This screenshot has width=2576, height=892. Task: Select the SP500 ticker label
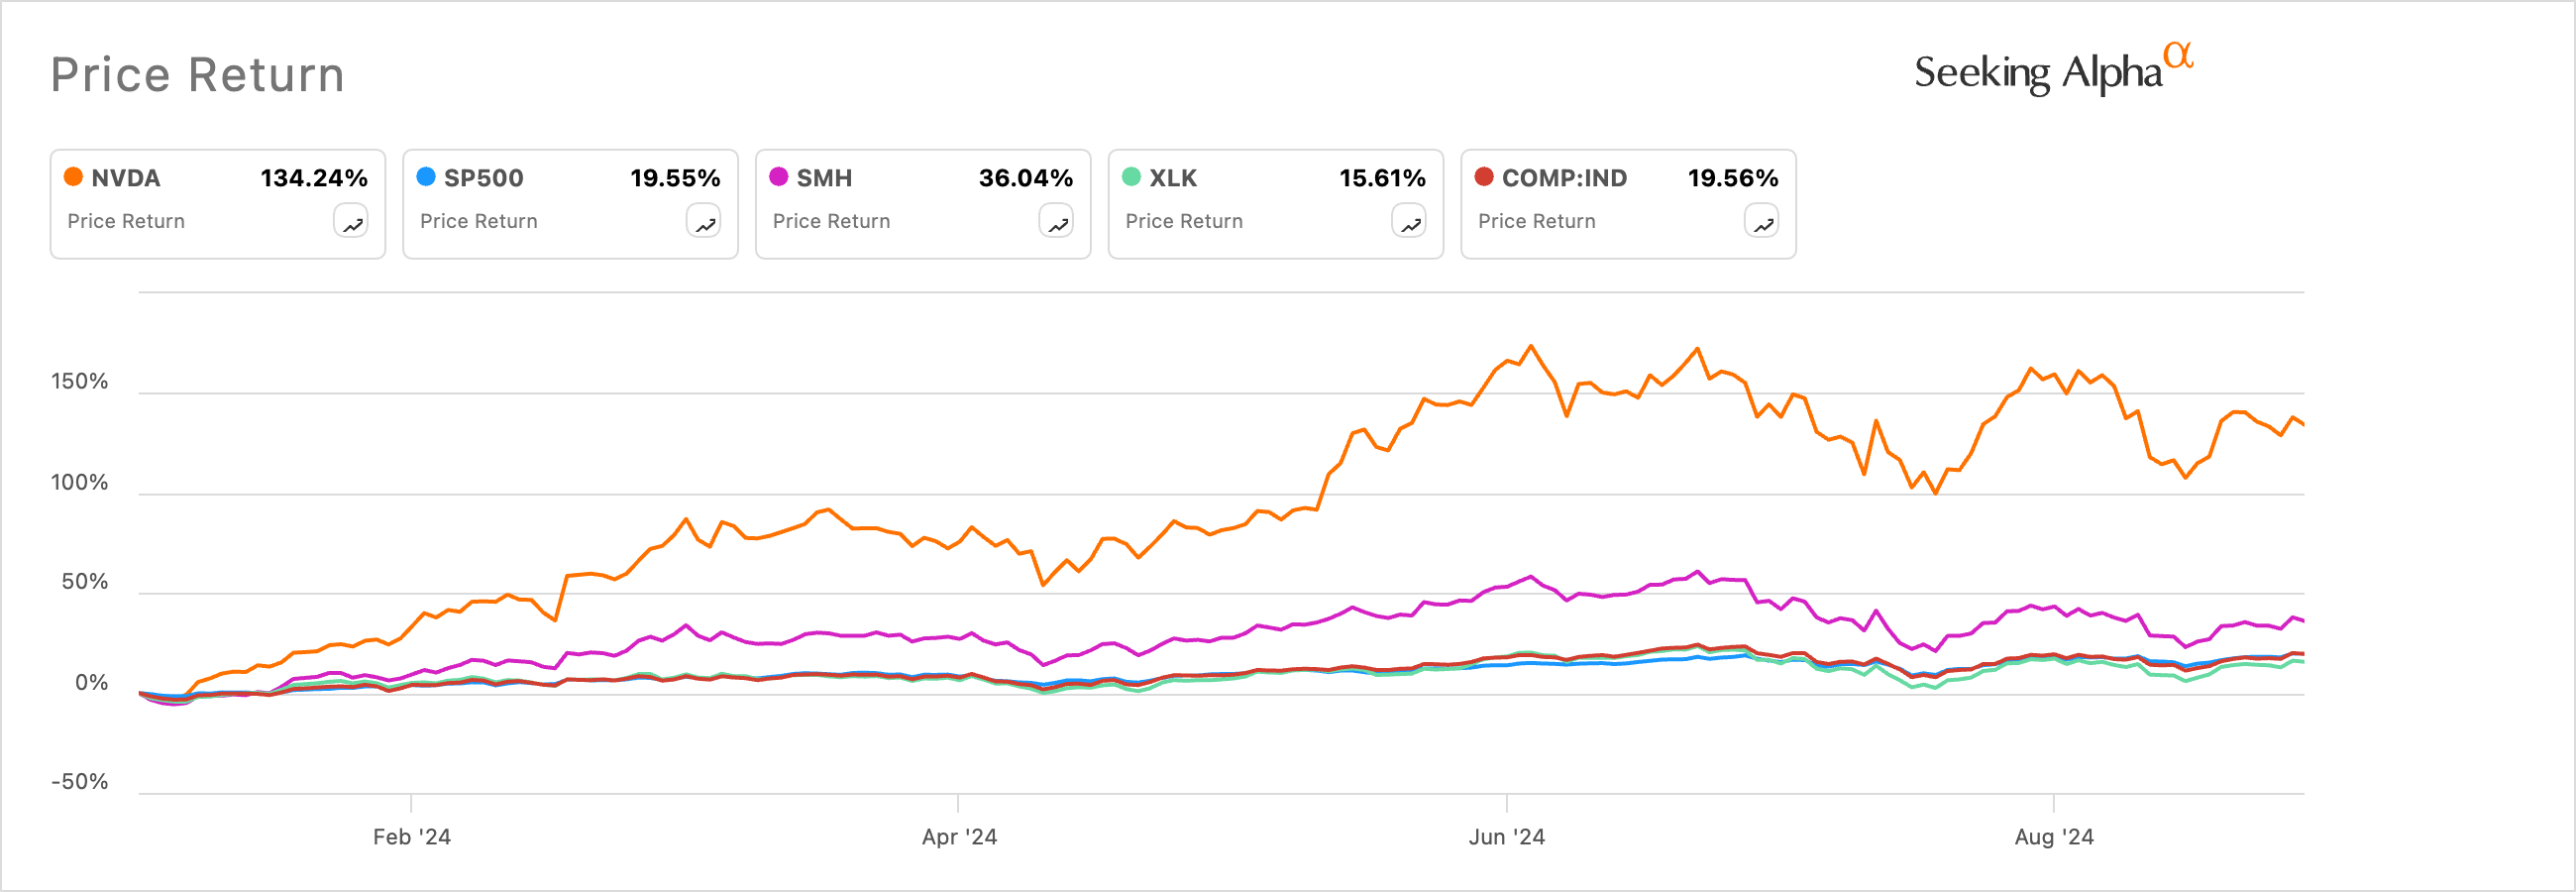tap(484, 178)
